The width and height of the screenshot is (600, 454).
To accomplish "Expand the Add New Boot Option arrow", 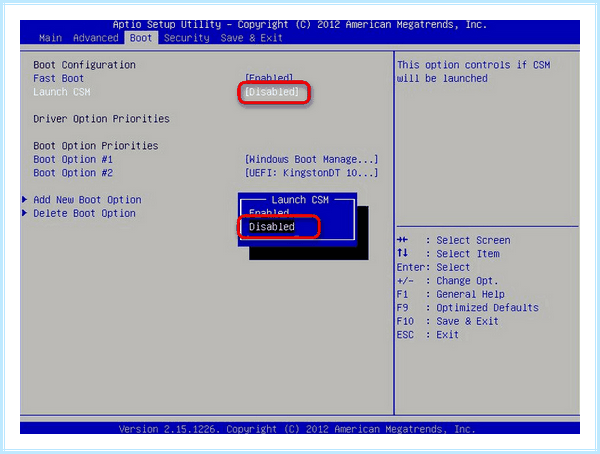I will 24,199.
